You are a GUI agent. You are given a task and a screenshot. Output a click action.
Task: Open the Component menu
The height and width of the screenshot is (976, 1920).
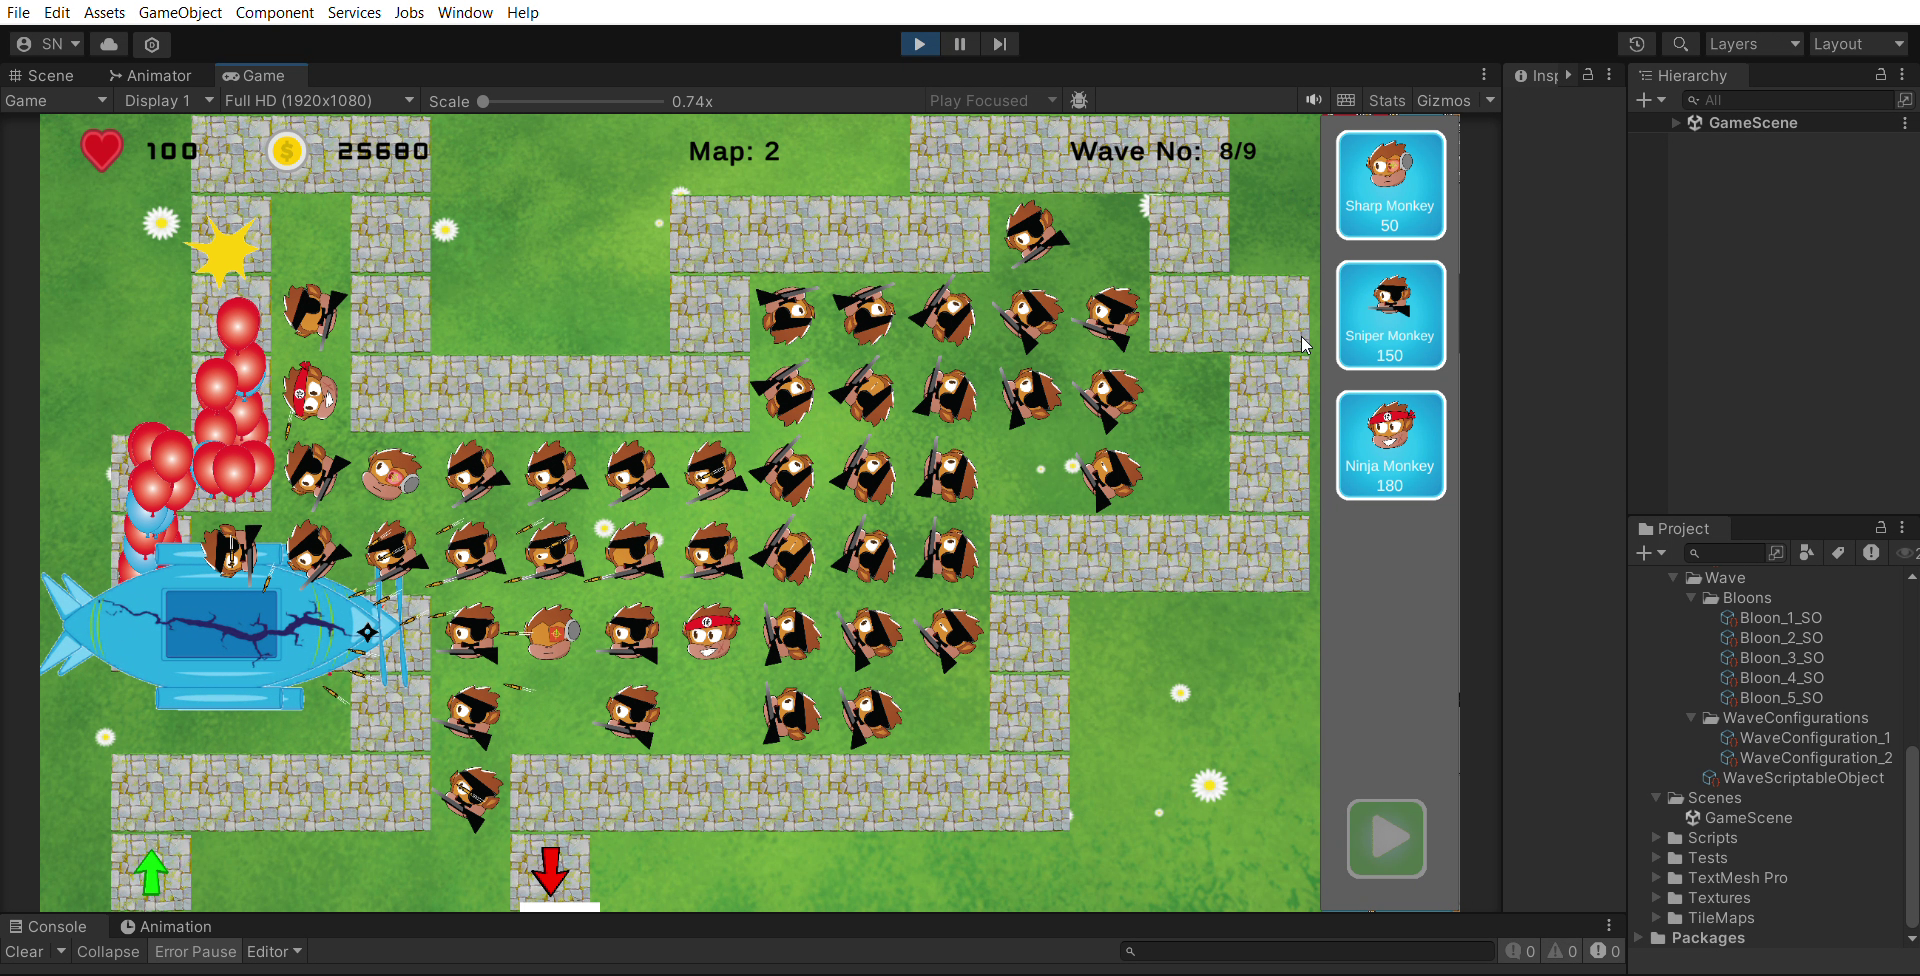[275, 12]
